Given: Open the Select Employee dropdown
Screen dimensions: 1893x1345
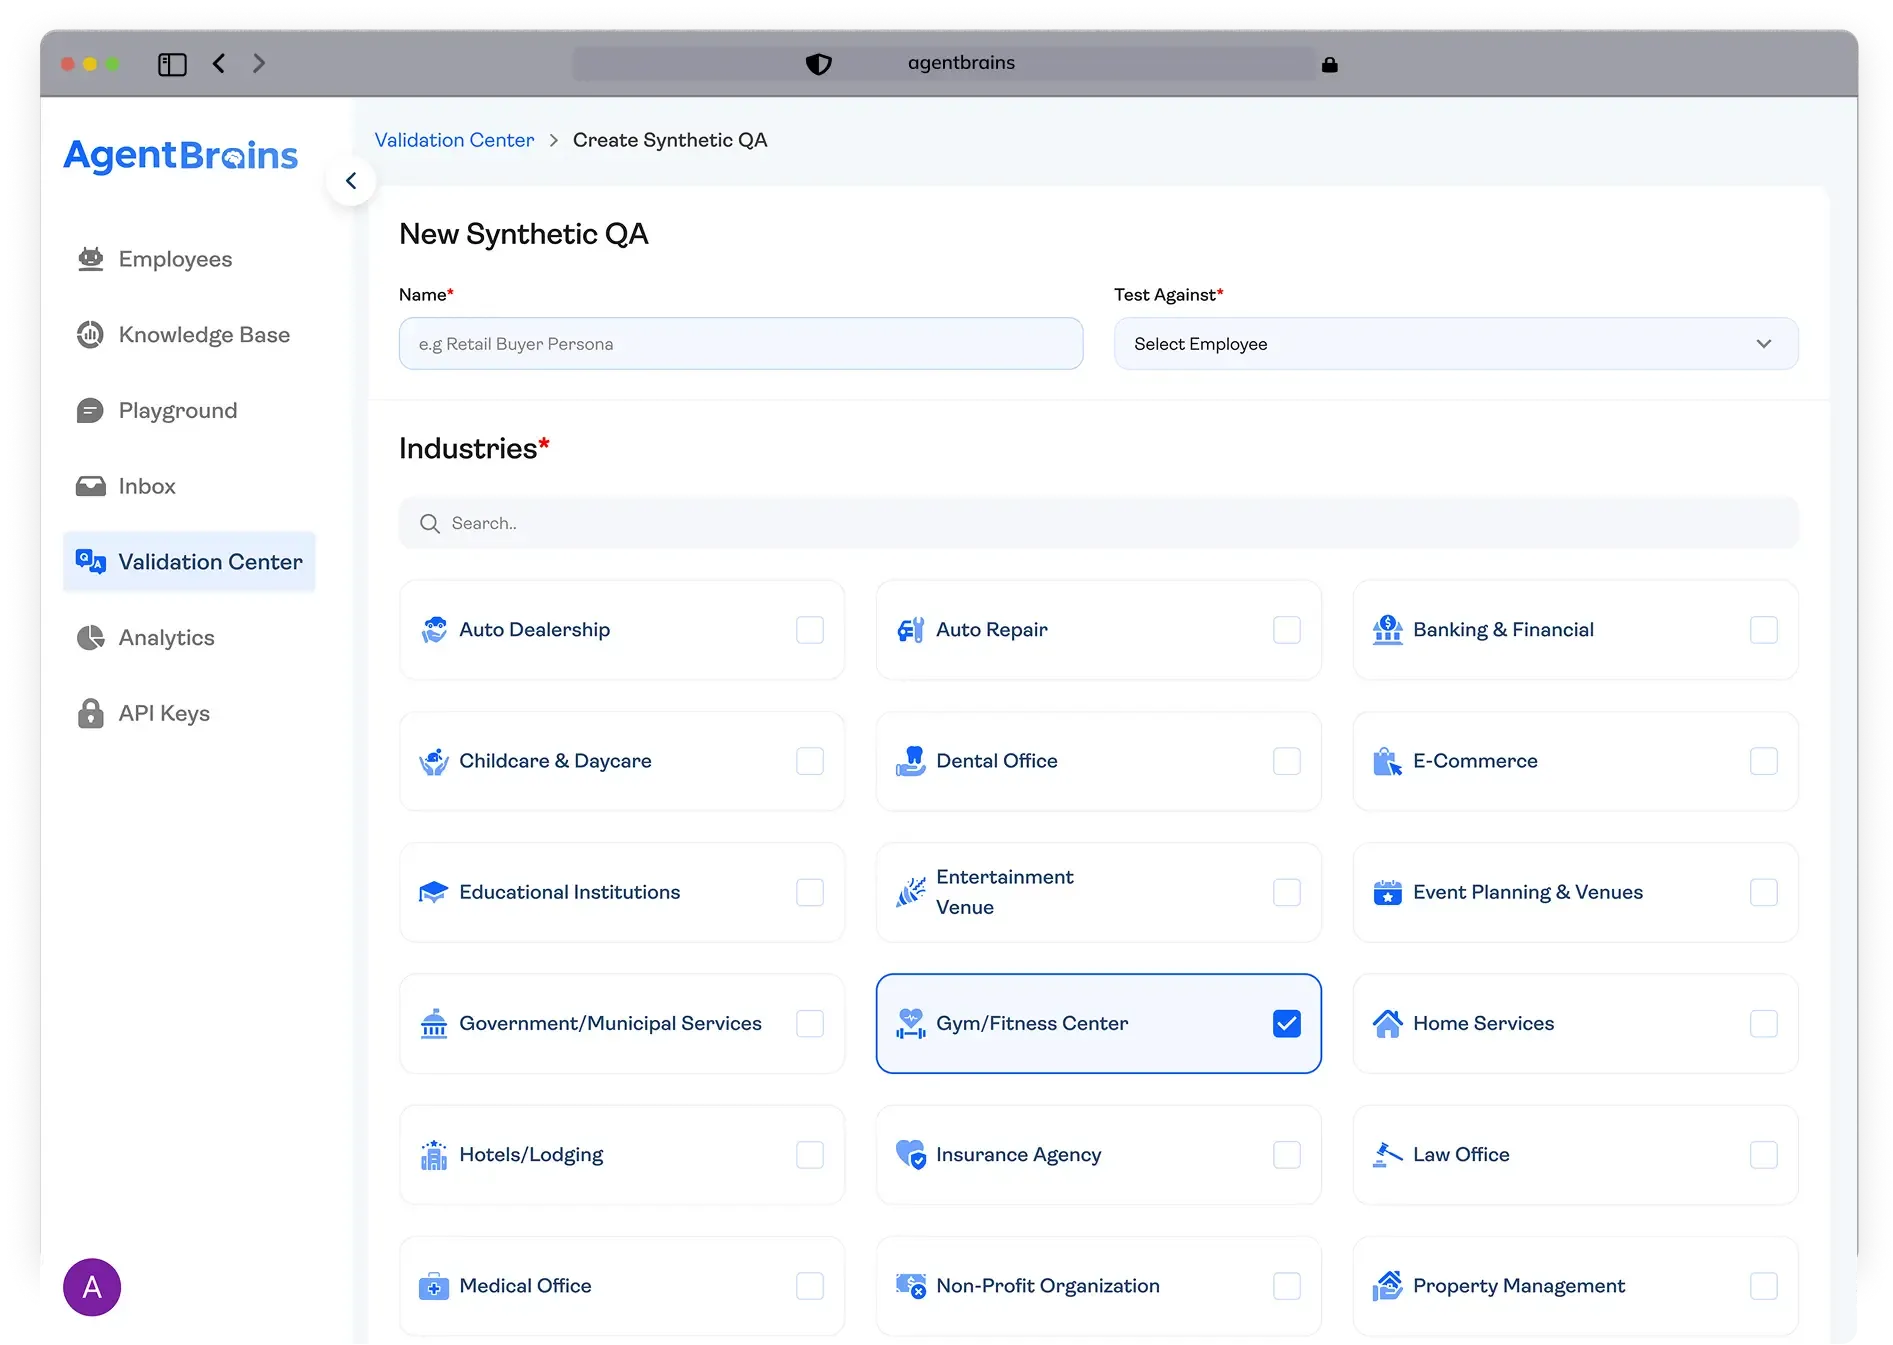Looking at the screenshot, I should coord(1455,344).
